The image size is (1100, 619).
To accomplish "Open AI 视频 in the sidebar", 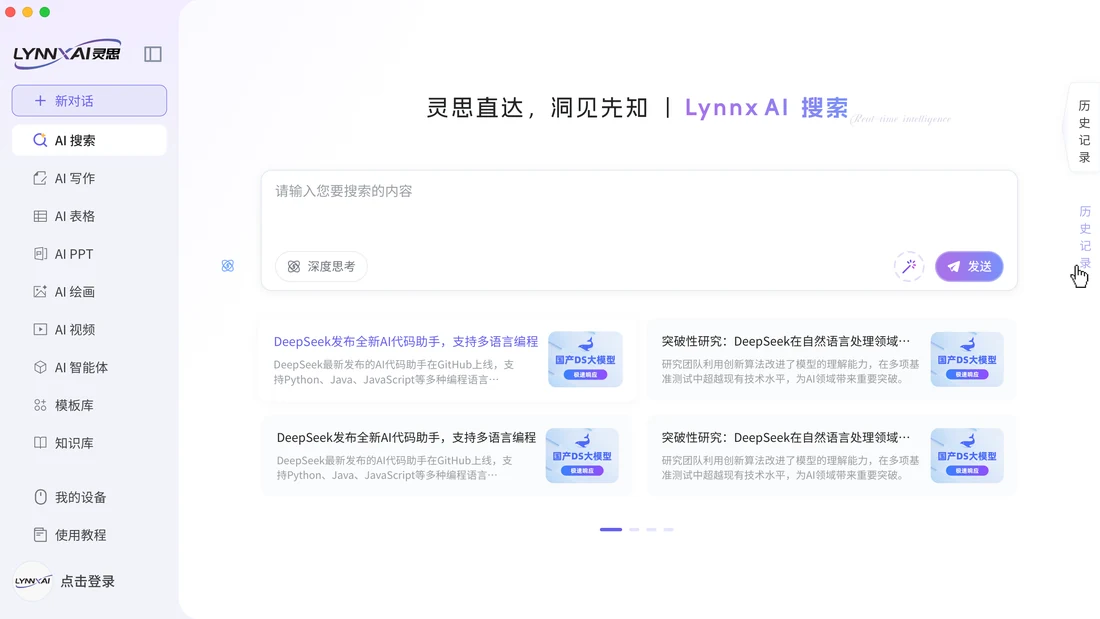I will (x=89, y=330).
